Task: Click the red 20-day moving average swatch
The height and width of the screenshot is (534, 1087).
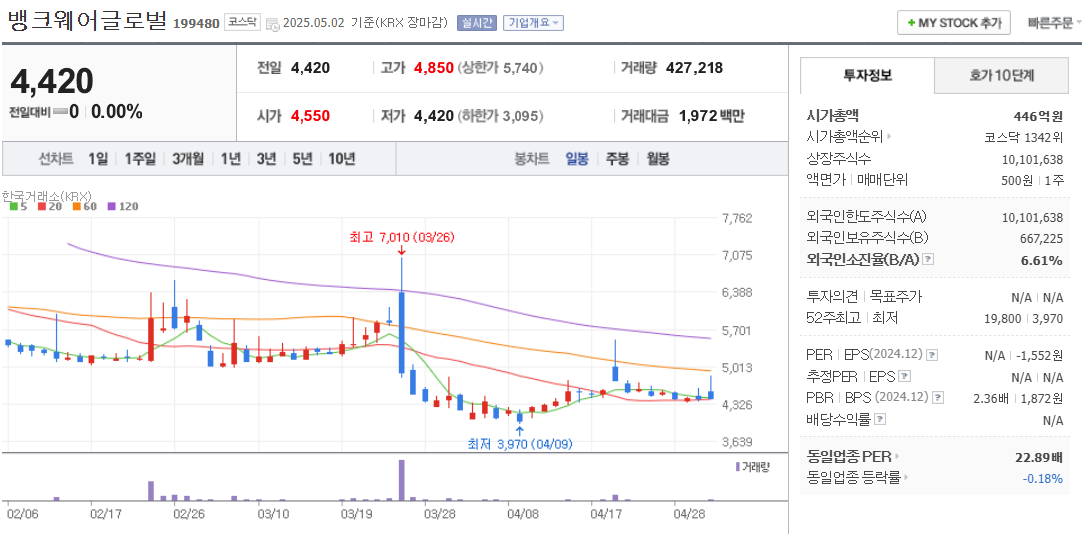Action: point(42,206)
